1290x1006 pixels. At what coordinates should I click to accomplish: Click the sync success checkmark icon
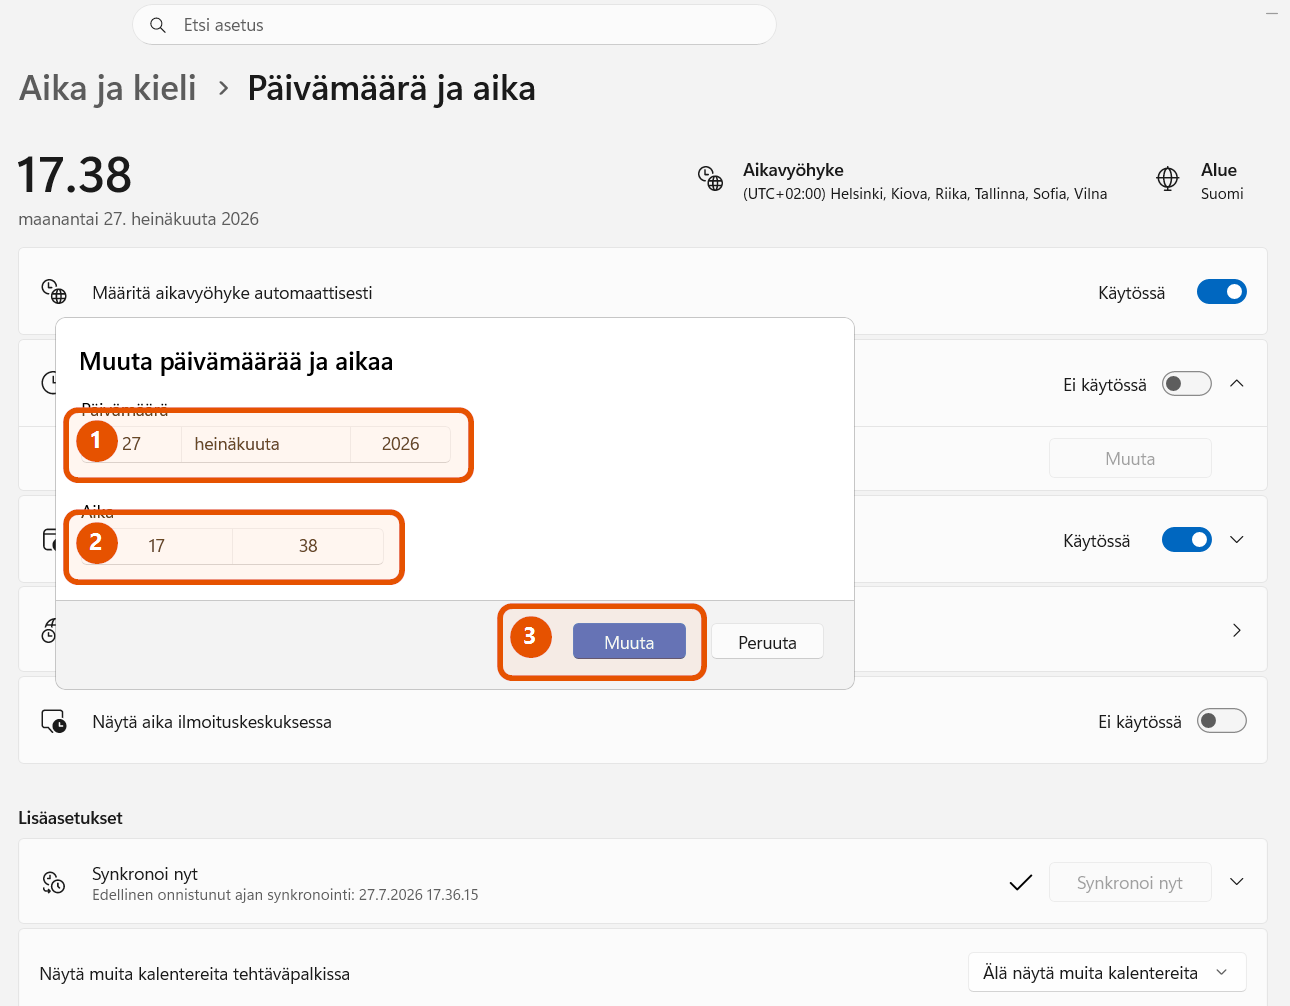pyautogui.click(x=1021, y=882)
